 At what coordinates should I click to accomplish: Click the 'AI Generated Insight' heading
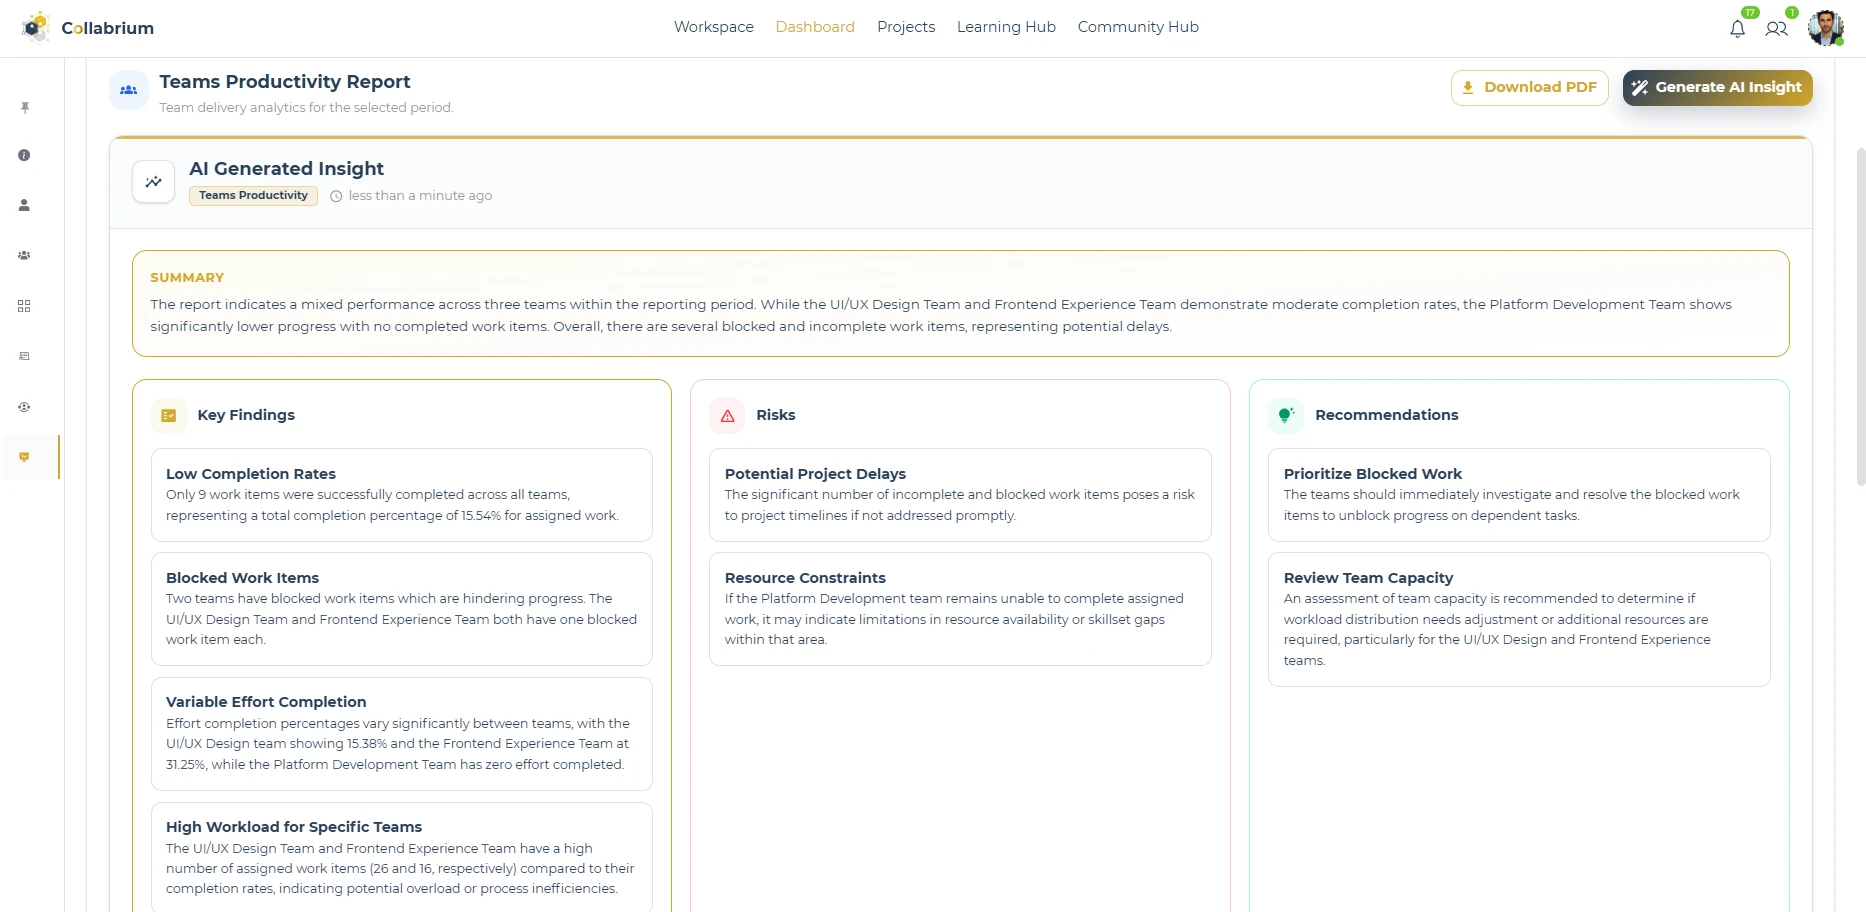point(286,169)
